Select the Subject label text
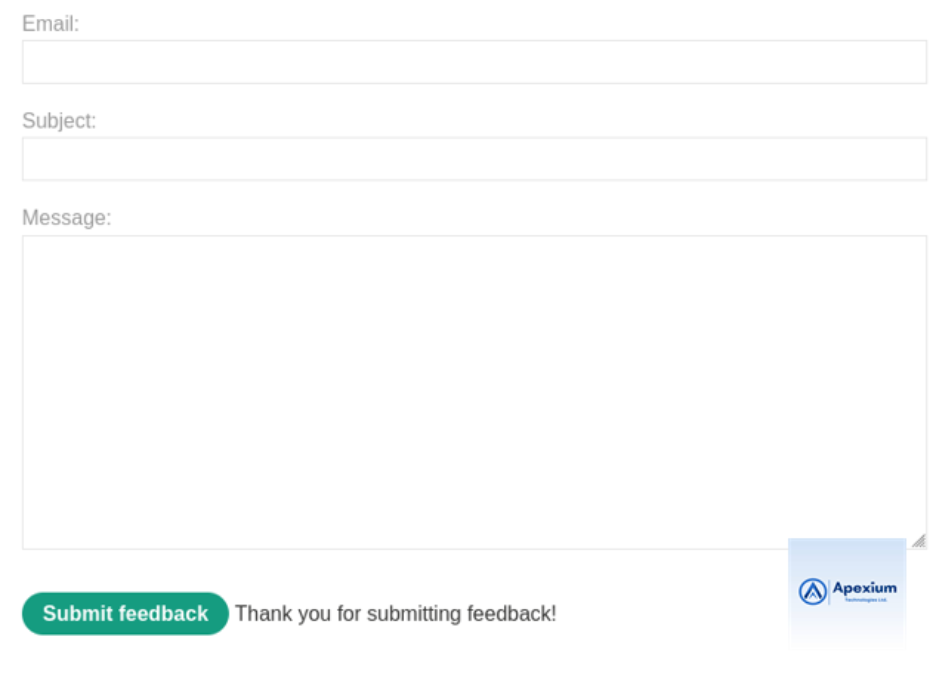 tap(59, 121)
